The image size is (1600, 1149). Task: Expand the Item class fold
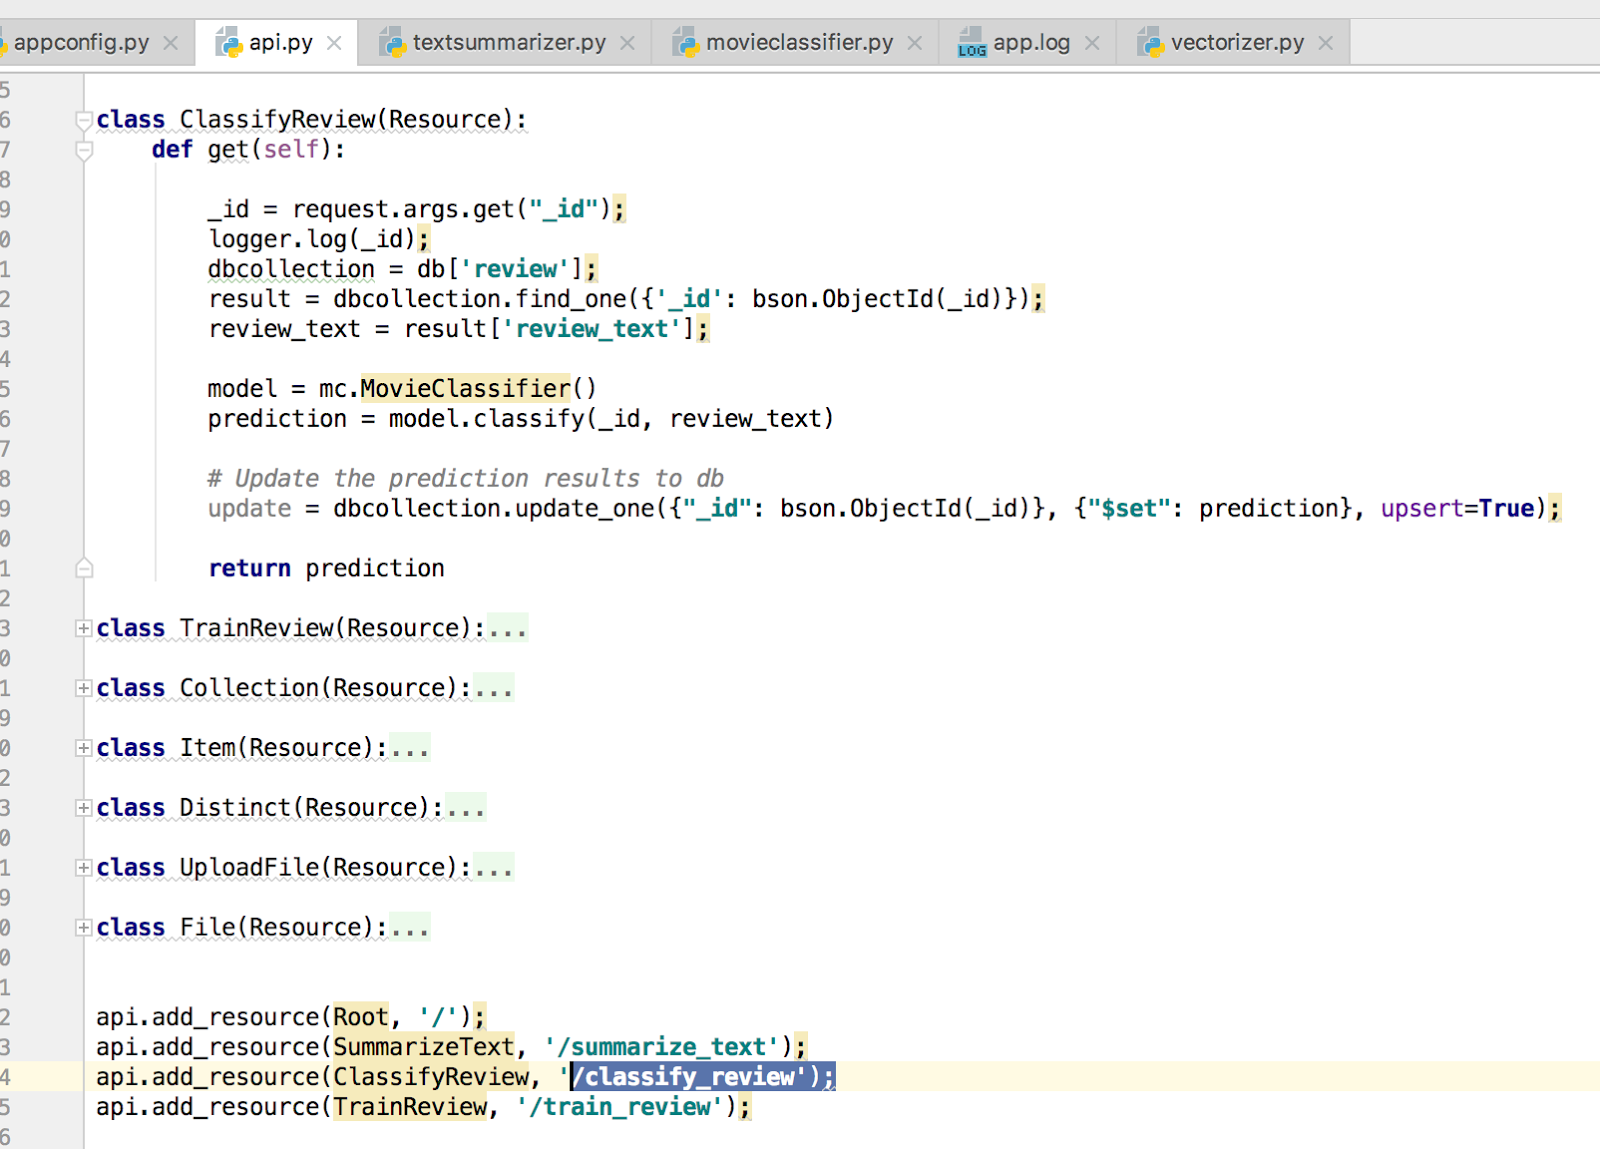pos(84,748)
